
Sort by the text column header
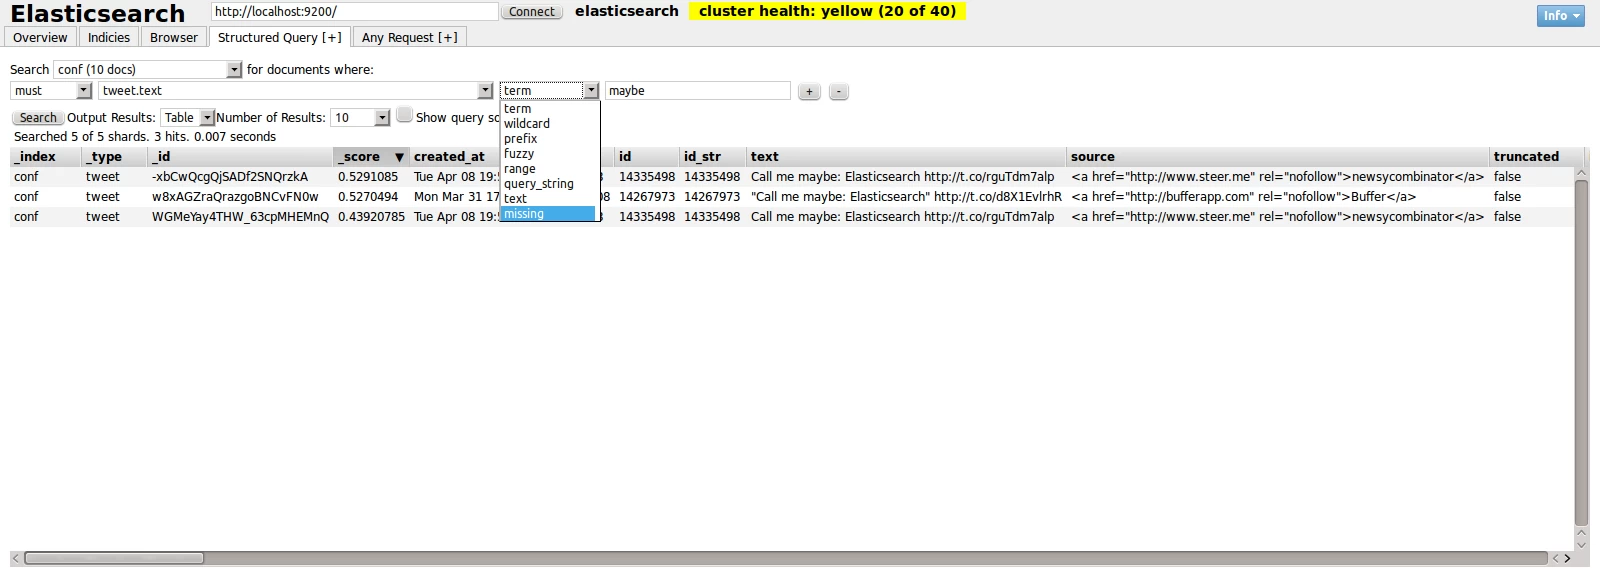click(906, 157)
